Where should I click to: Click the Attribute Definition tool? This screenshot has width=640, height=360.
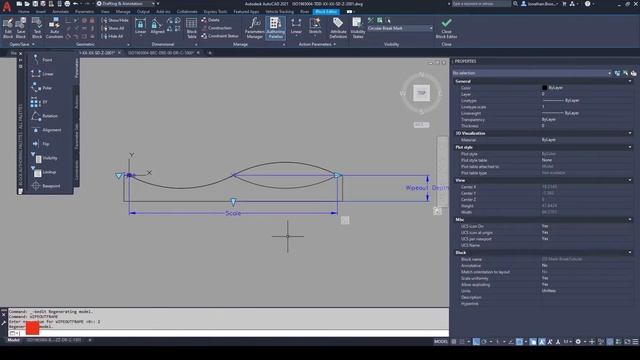click(338, 28)
